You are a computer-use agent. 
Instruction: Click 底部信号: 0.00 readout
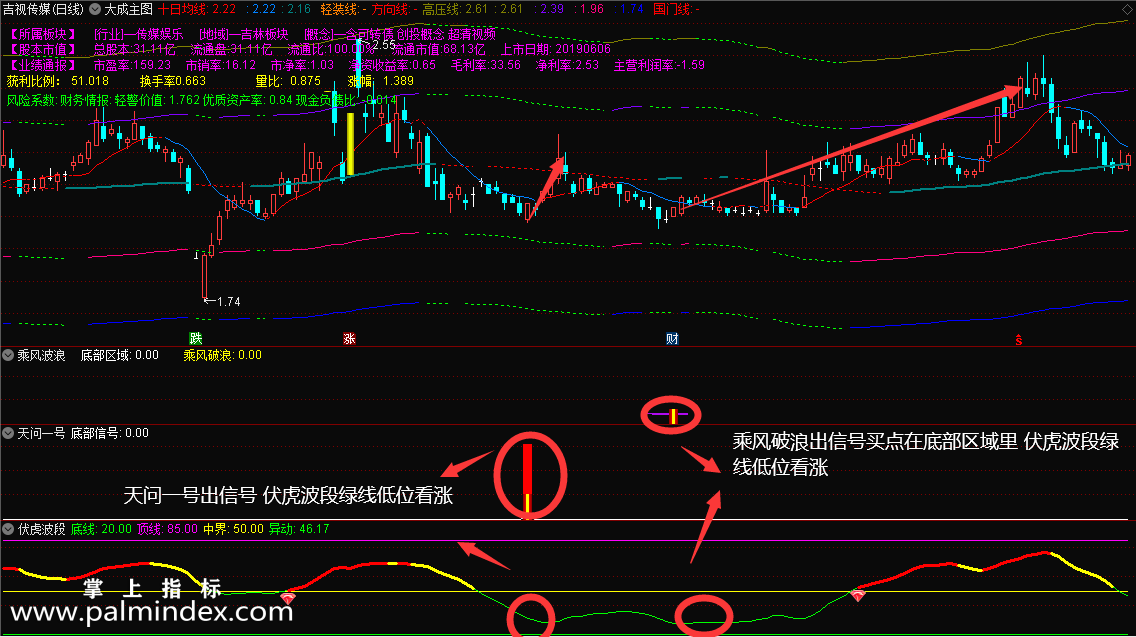click(x=109, y=433)
